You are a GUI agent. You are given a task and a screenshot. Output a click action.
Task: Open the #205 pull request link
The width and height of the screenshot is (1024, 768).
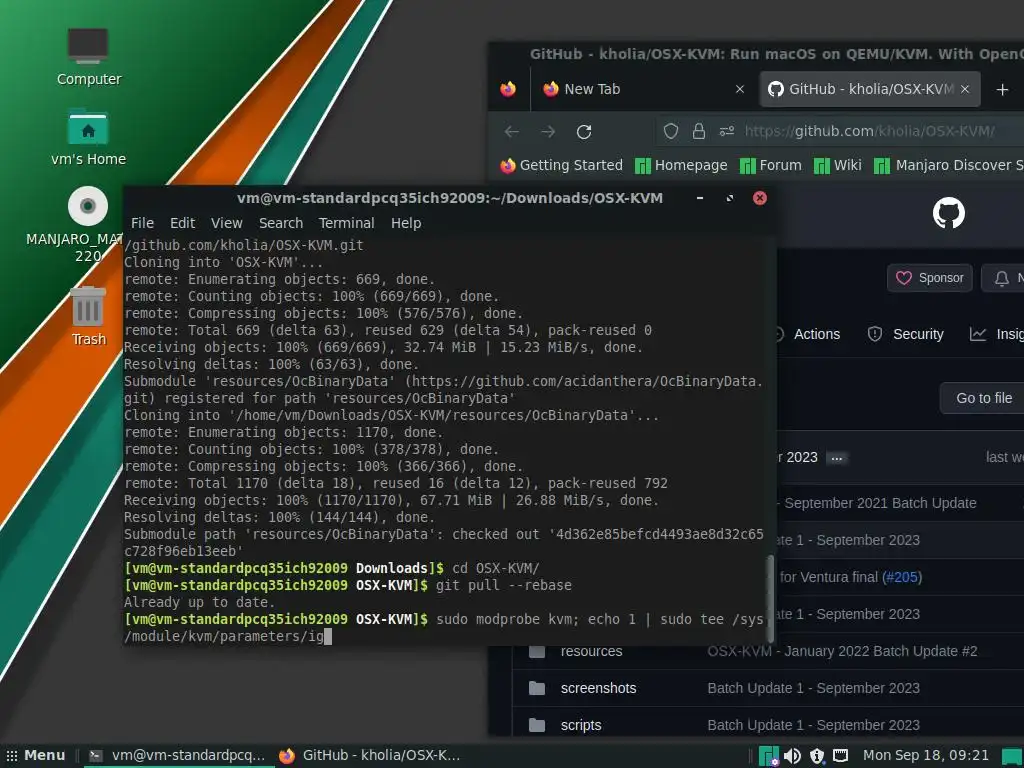[901, 577]
